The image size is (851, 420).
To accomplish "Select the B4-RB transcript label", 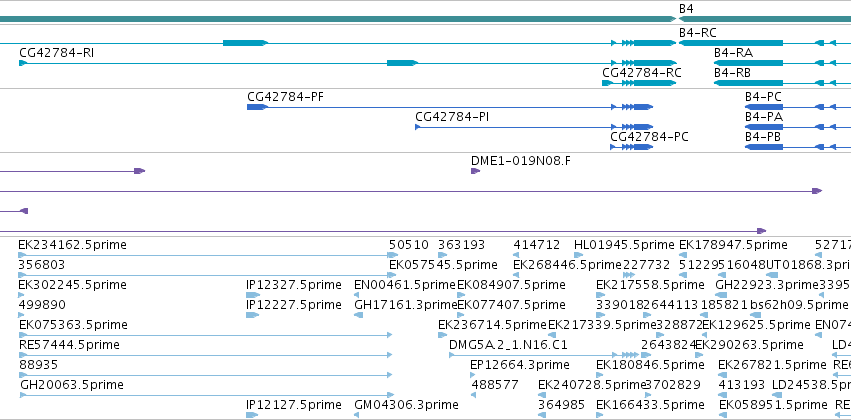I will [x=733, y=73].
